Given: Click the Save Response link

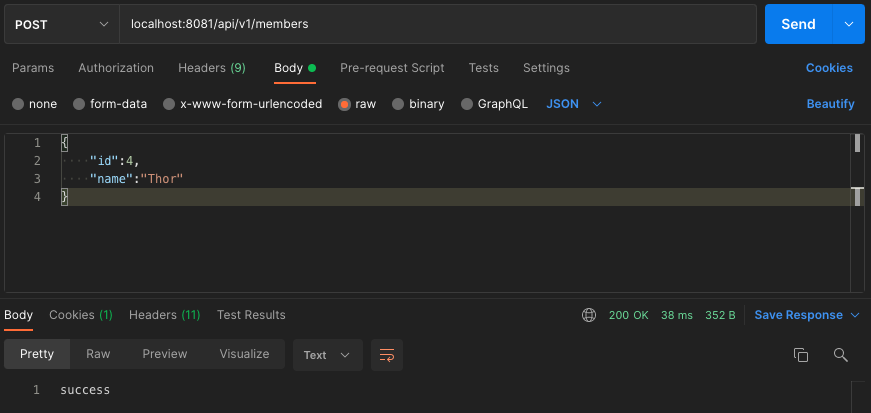Looking at the screenshot, I should tap(798, 315).
